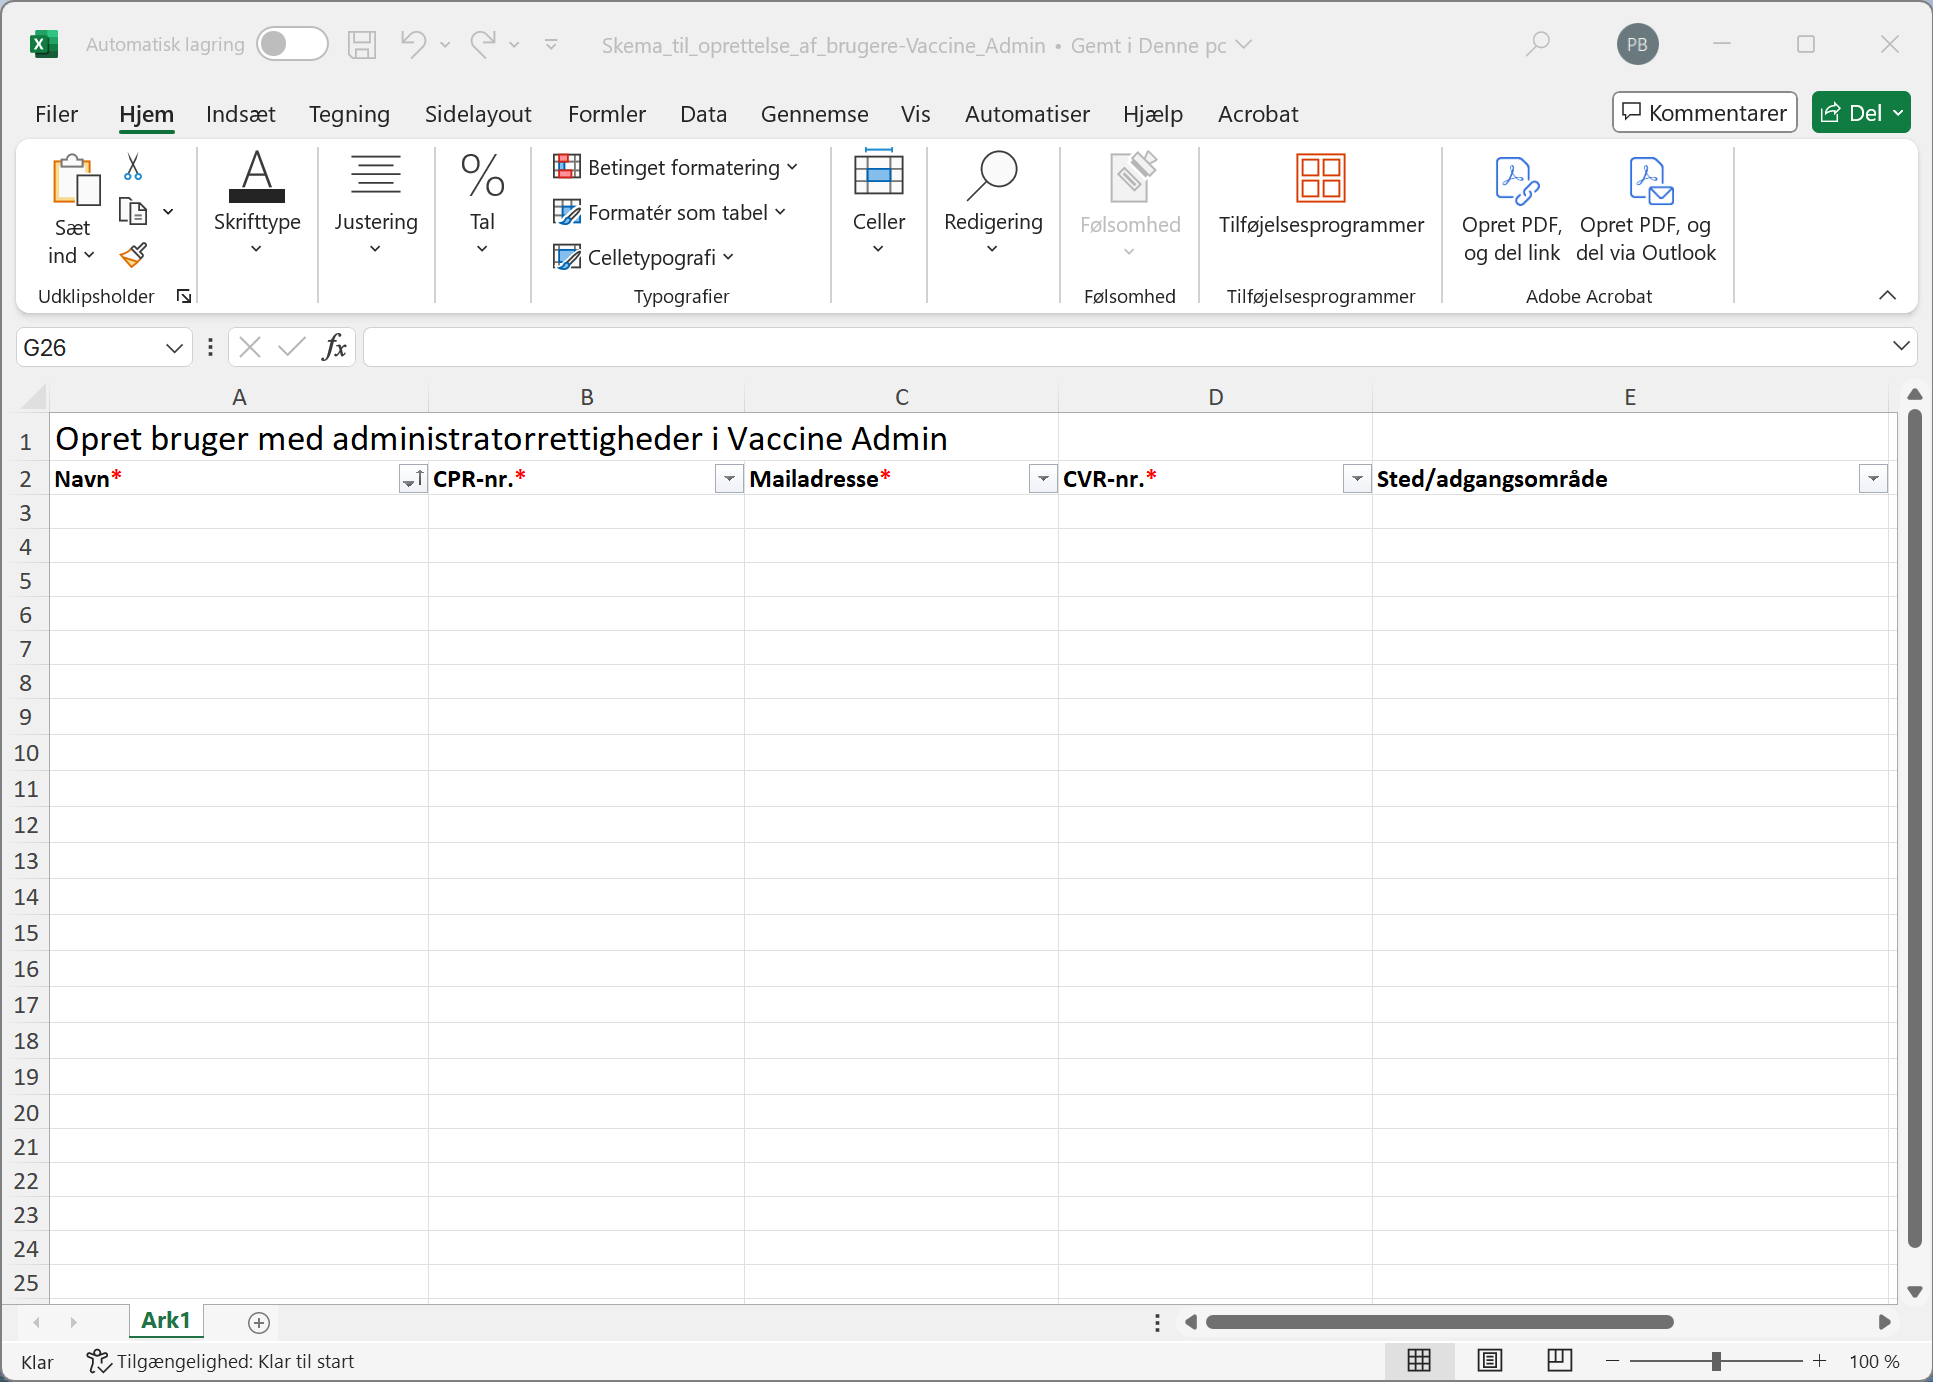Open the Automatiser tab
Image resolution: width=1933 pixels, height=1382 pixels.
pyautogui.click(x=1027, y=114)
